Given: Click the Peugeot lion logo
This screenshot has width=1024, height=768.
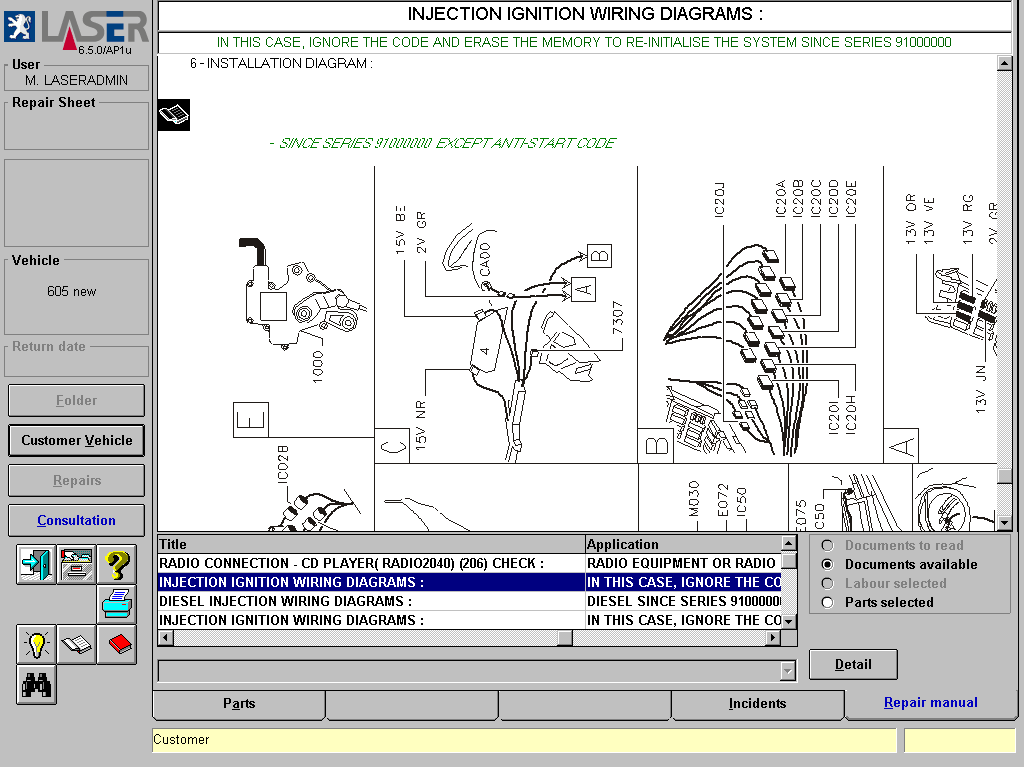Looking at the screenshot, I should tap(19, 27).
